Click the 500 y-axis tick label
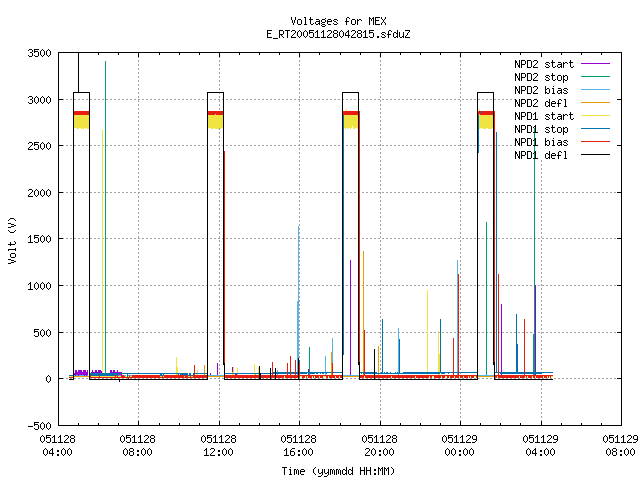 point(43,333)
